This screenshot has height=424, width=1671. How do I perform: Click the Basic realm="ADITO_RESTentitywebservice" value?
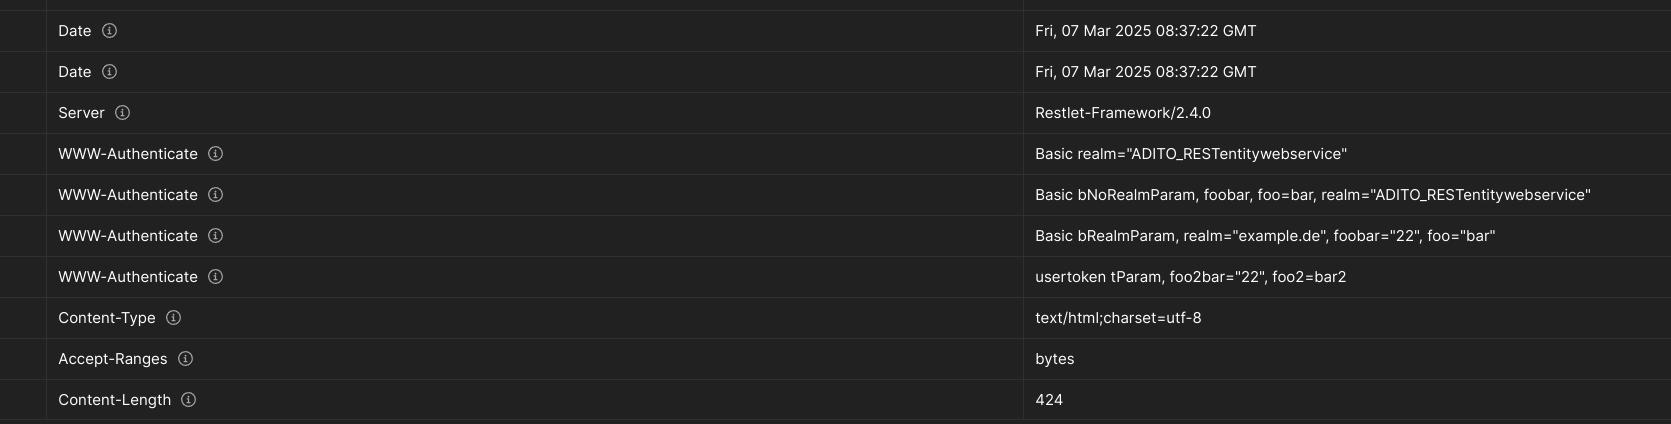(1191, 154)
